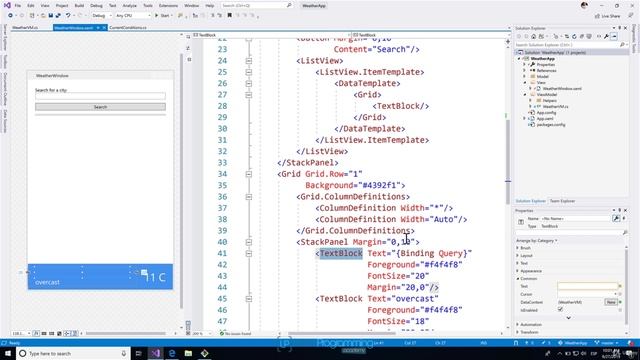
Task: Open Task View from the taskbar
Action: pos(138,353)
